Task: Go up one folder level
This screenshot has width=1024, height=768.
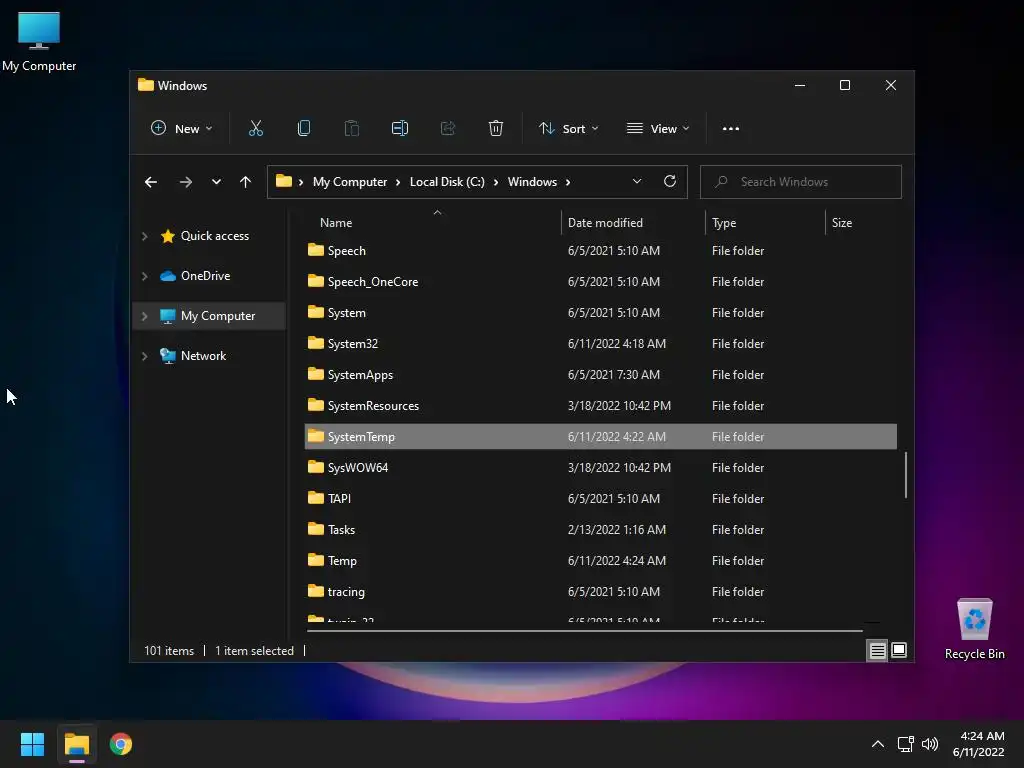Action: (245, 182)
